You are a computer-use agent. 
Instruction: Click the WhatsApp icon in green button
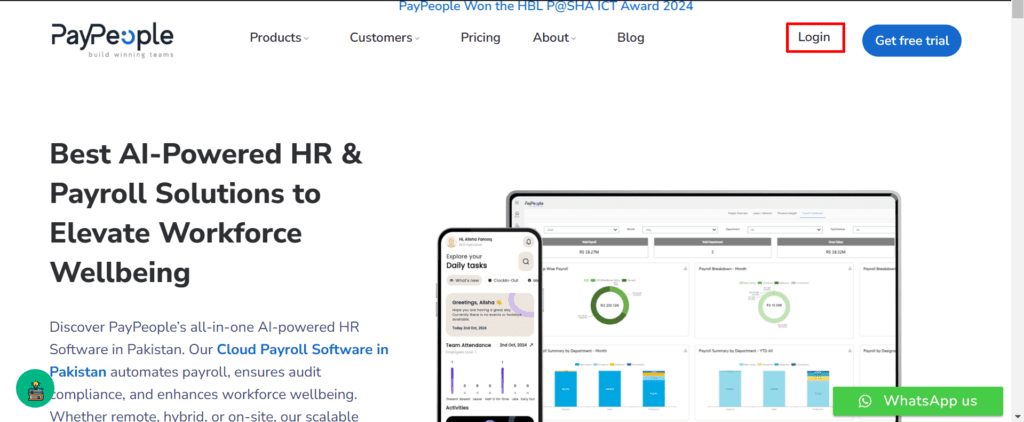(865, 401)
